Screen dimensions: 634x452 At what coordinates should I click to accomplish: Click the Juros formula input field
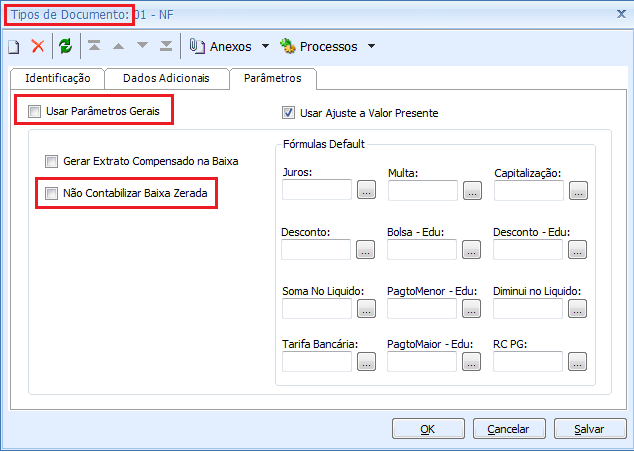317,190
